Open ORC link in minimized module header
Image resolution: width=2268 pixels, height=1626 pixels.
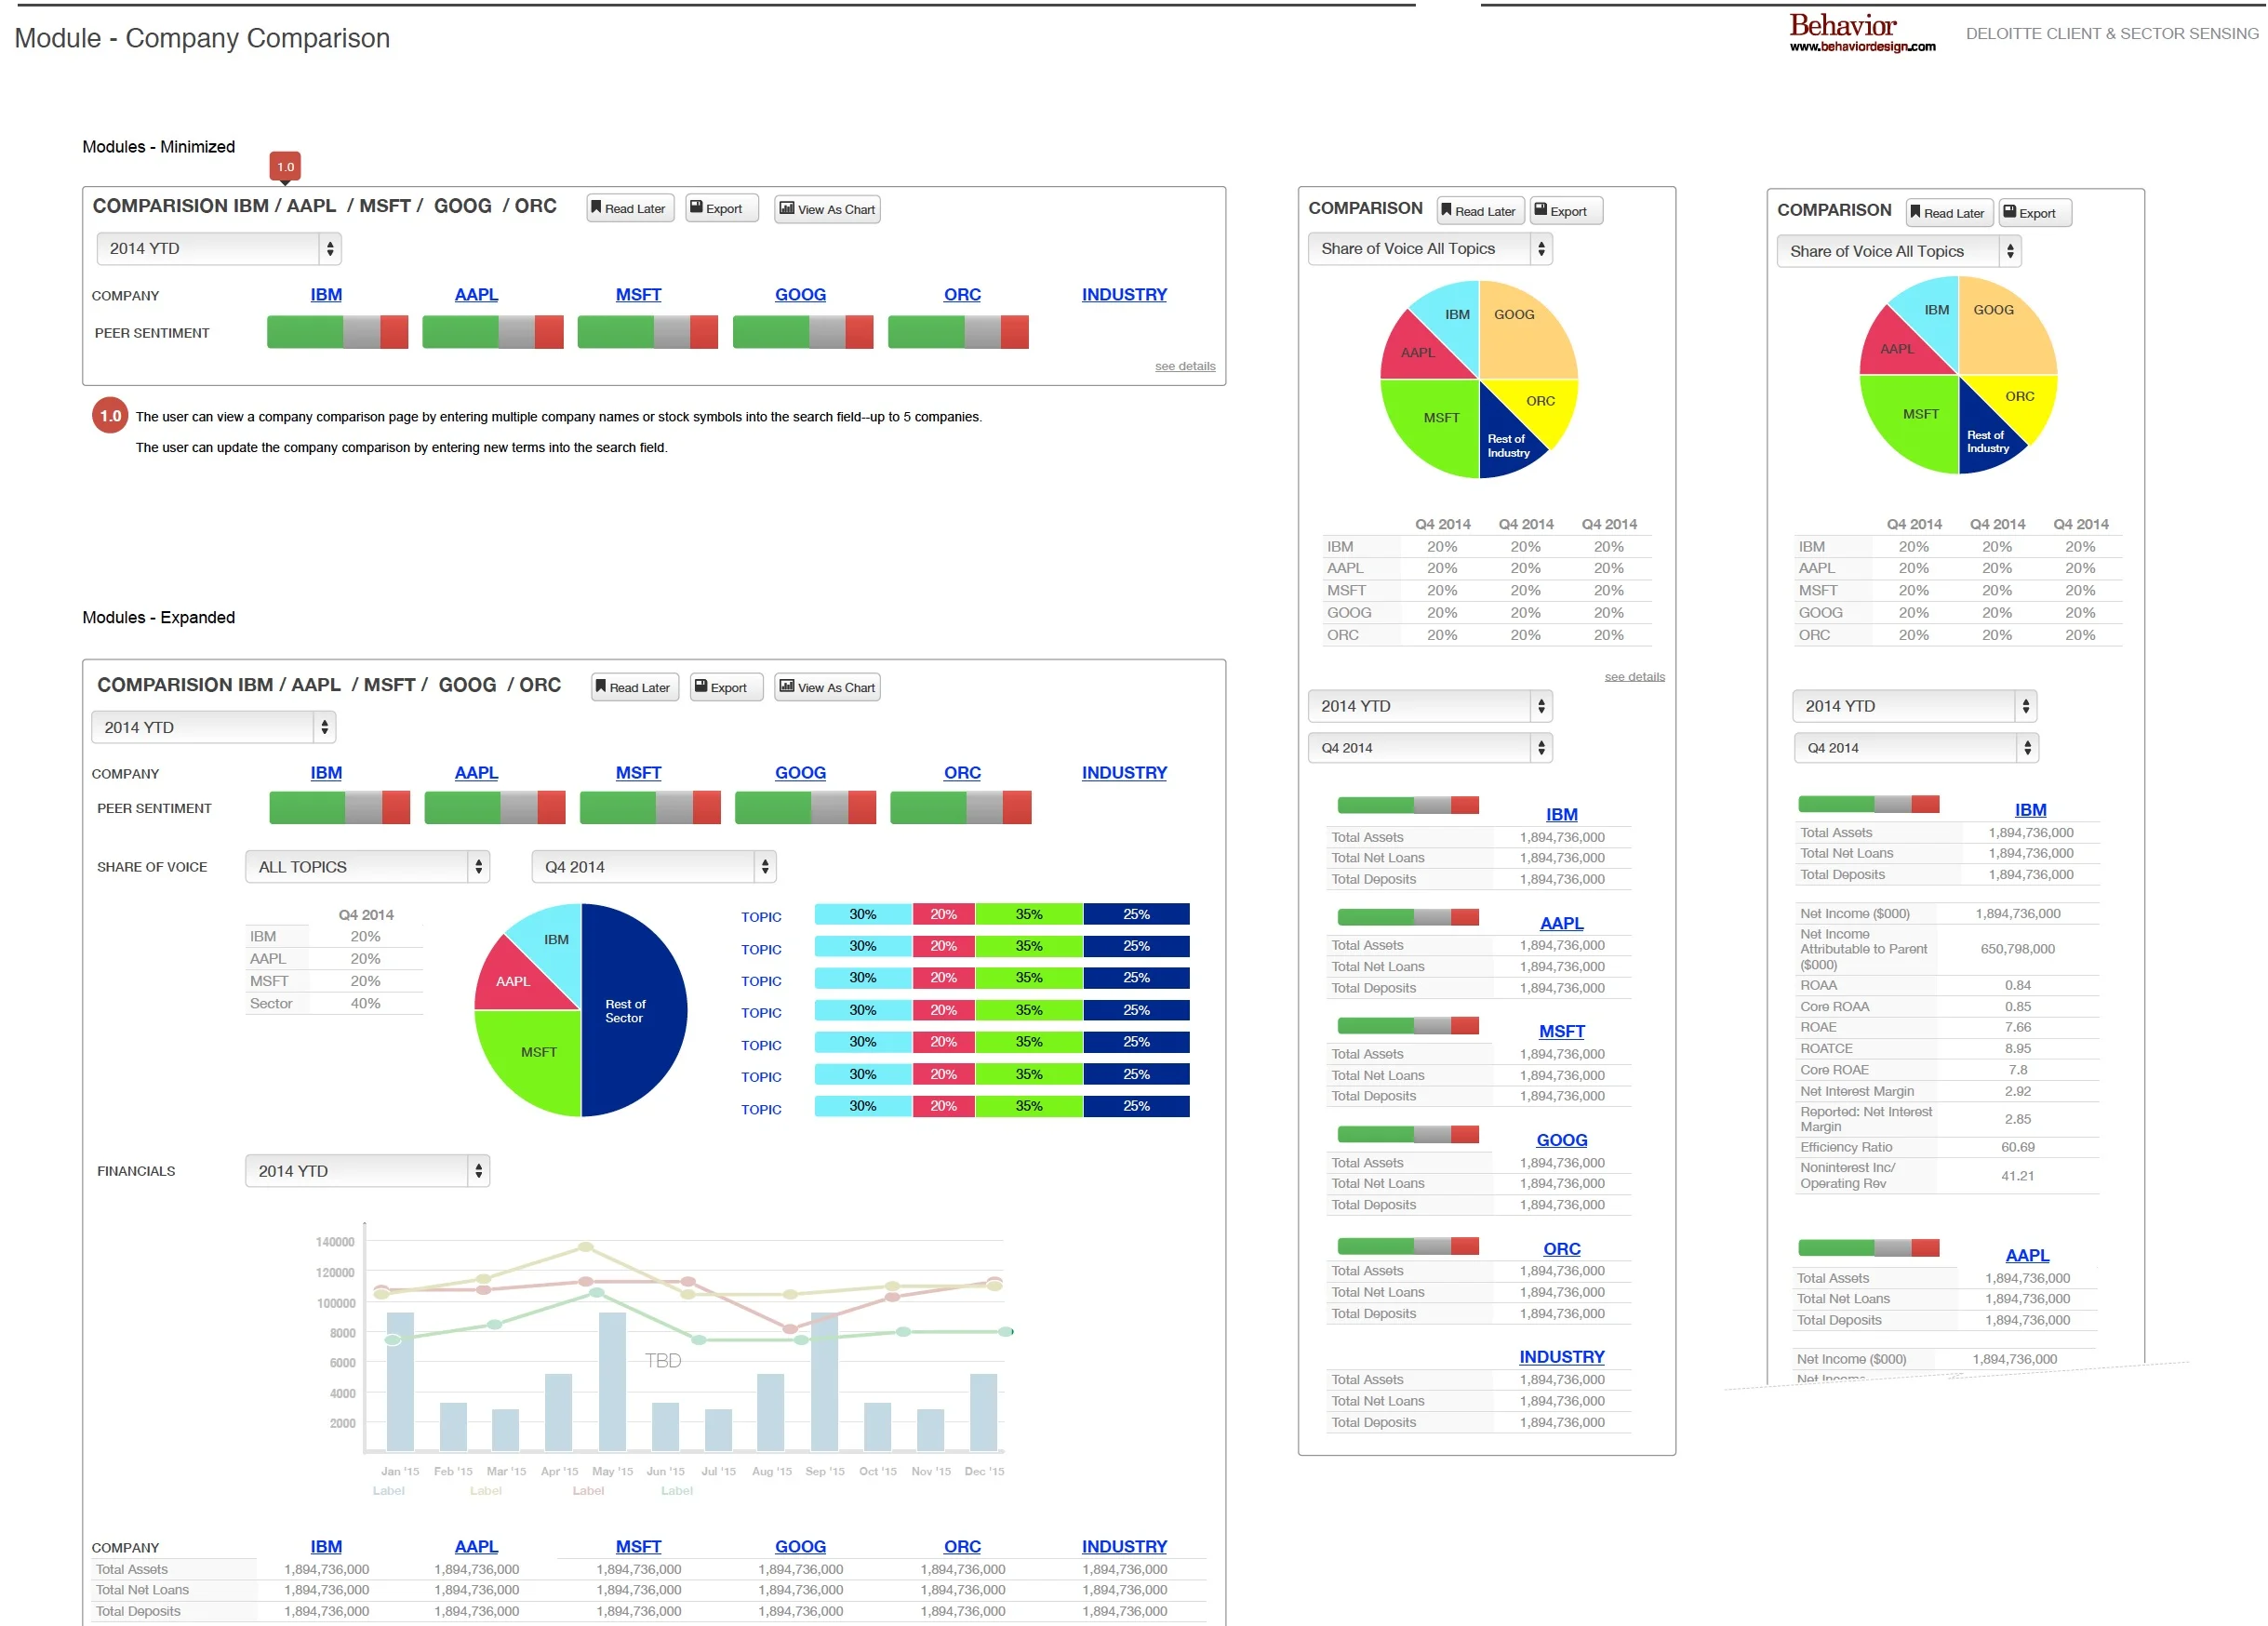[x=962, y=295]
